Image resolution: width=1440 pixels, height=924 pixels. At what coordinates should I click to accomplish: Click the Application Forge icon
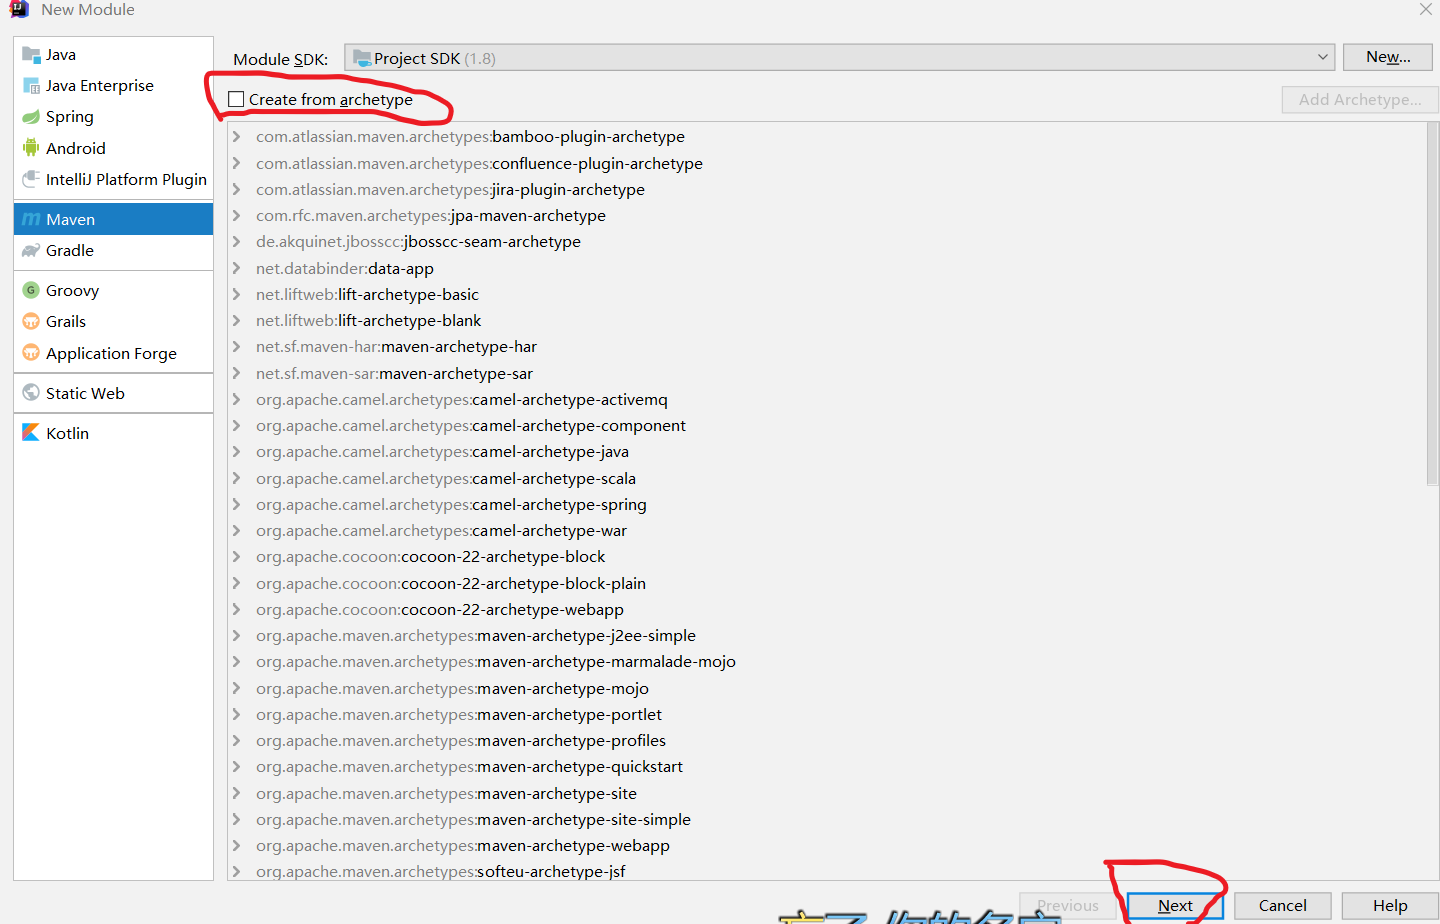coord(31,353)
